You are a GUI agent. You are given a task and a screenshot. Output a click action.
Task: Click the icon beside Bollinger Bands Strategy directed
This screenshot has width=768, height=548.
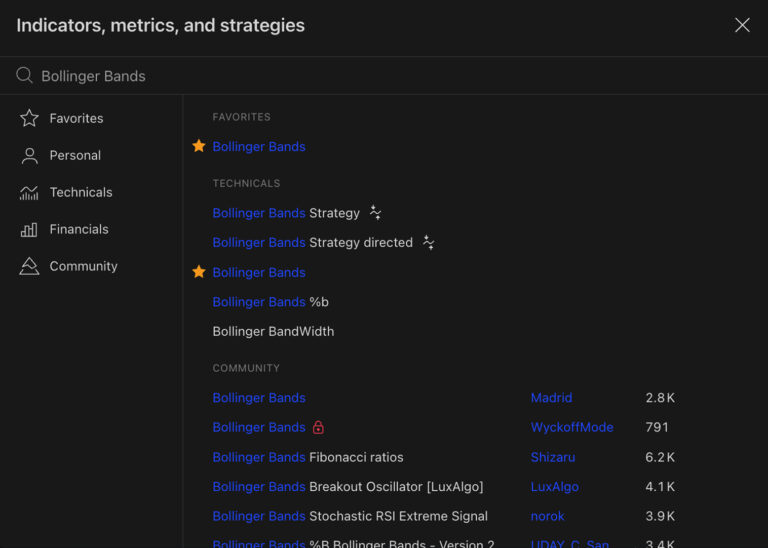[x=429, y=242]
